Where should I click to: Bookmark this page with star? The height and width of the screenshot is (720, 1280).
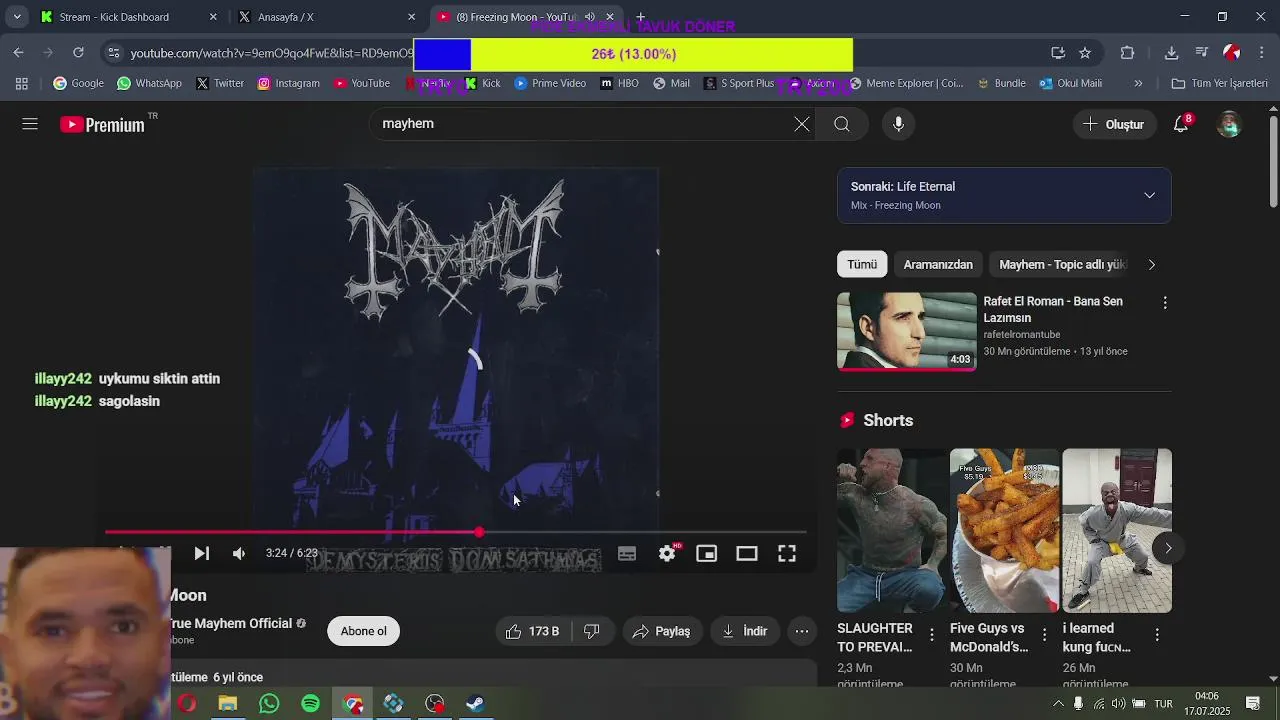point(1084,53)
